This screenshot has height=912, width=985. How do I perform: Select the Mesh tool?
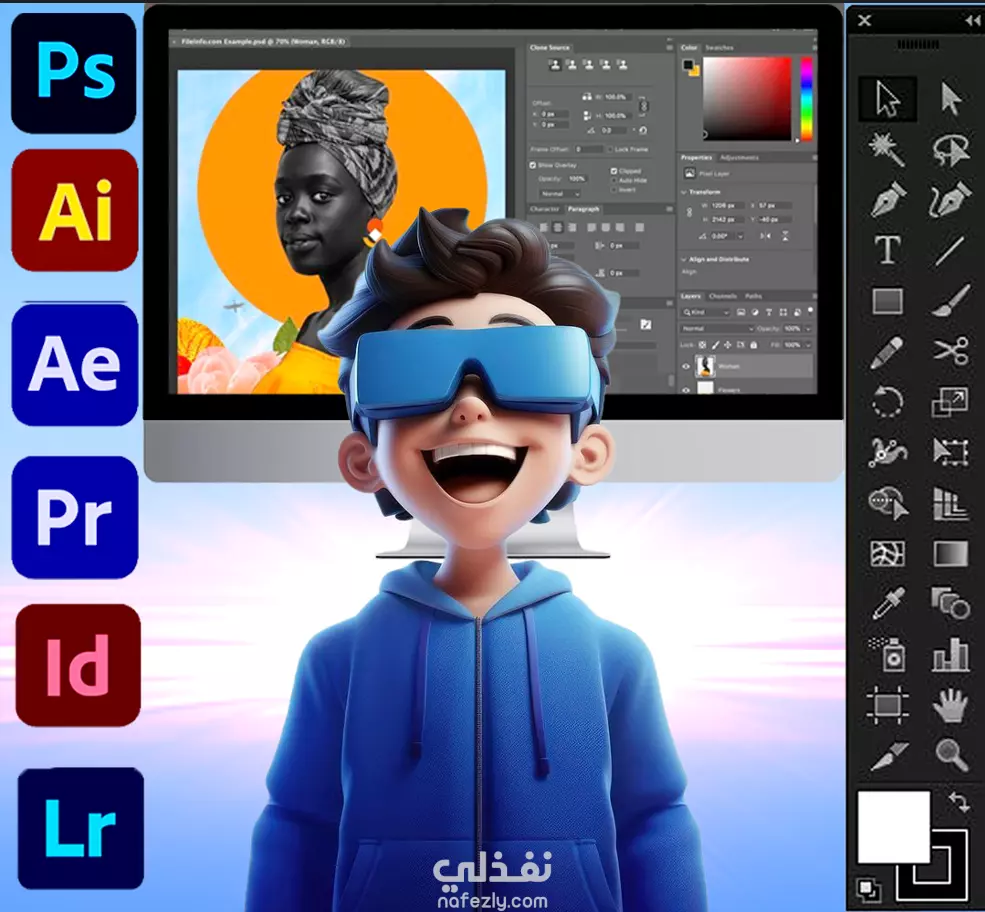tap(888, 554)
